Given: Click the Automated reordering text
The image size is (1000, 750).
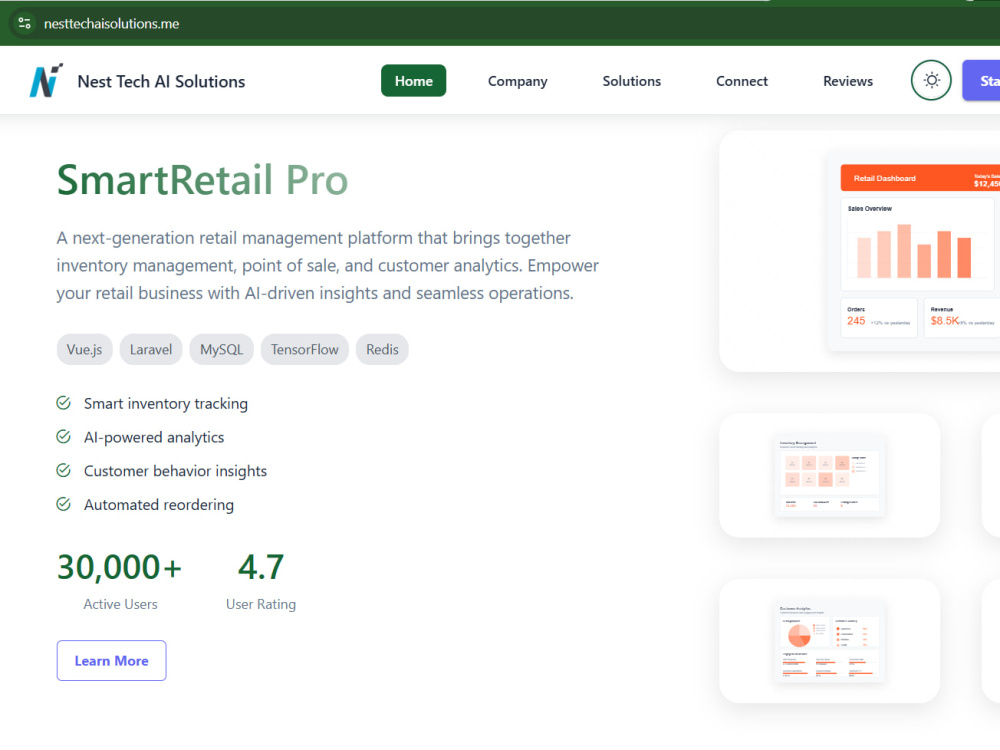Looking at the screenshot, I should [x=159, y=505].
